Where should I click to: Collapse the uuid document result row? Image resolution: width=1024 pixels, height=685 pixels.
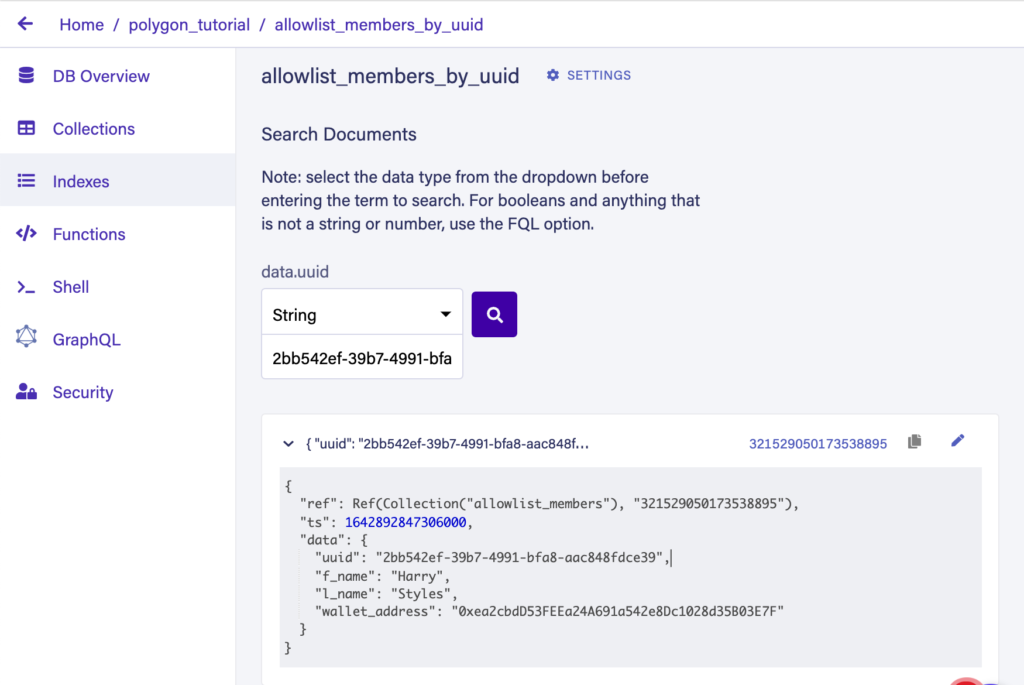click(288, 443)
